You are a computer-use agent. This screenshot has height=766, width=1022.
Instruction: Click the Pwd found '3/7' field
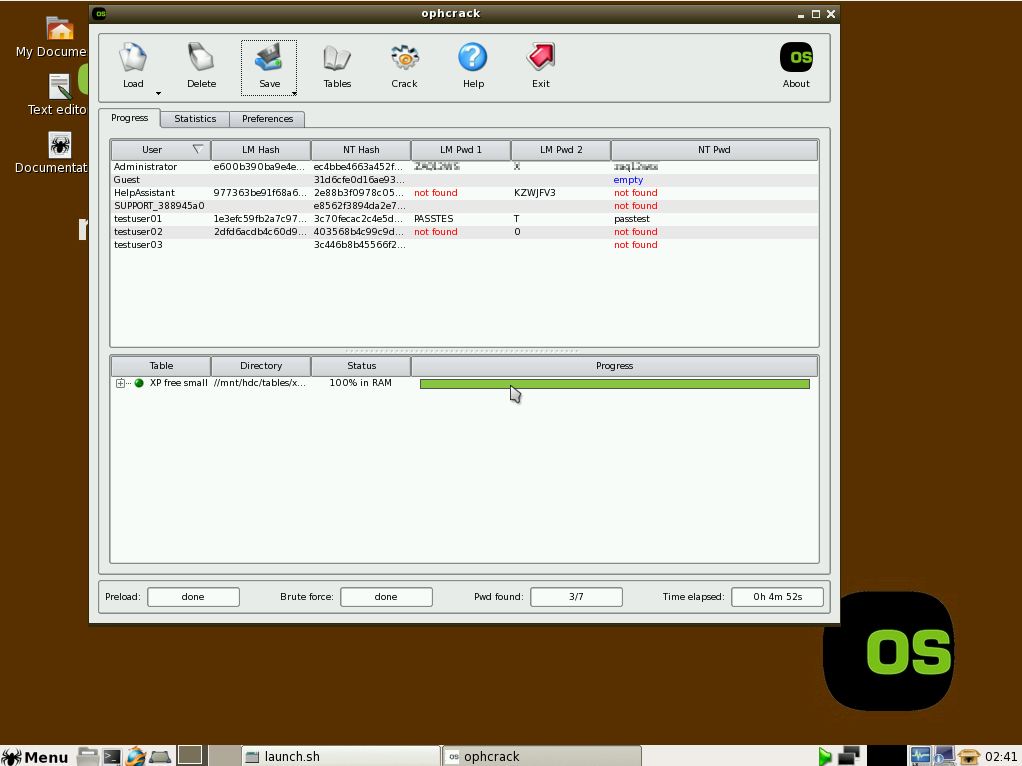[576, 597]
